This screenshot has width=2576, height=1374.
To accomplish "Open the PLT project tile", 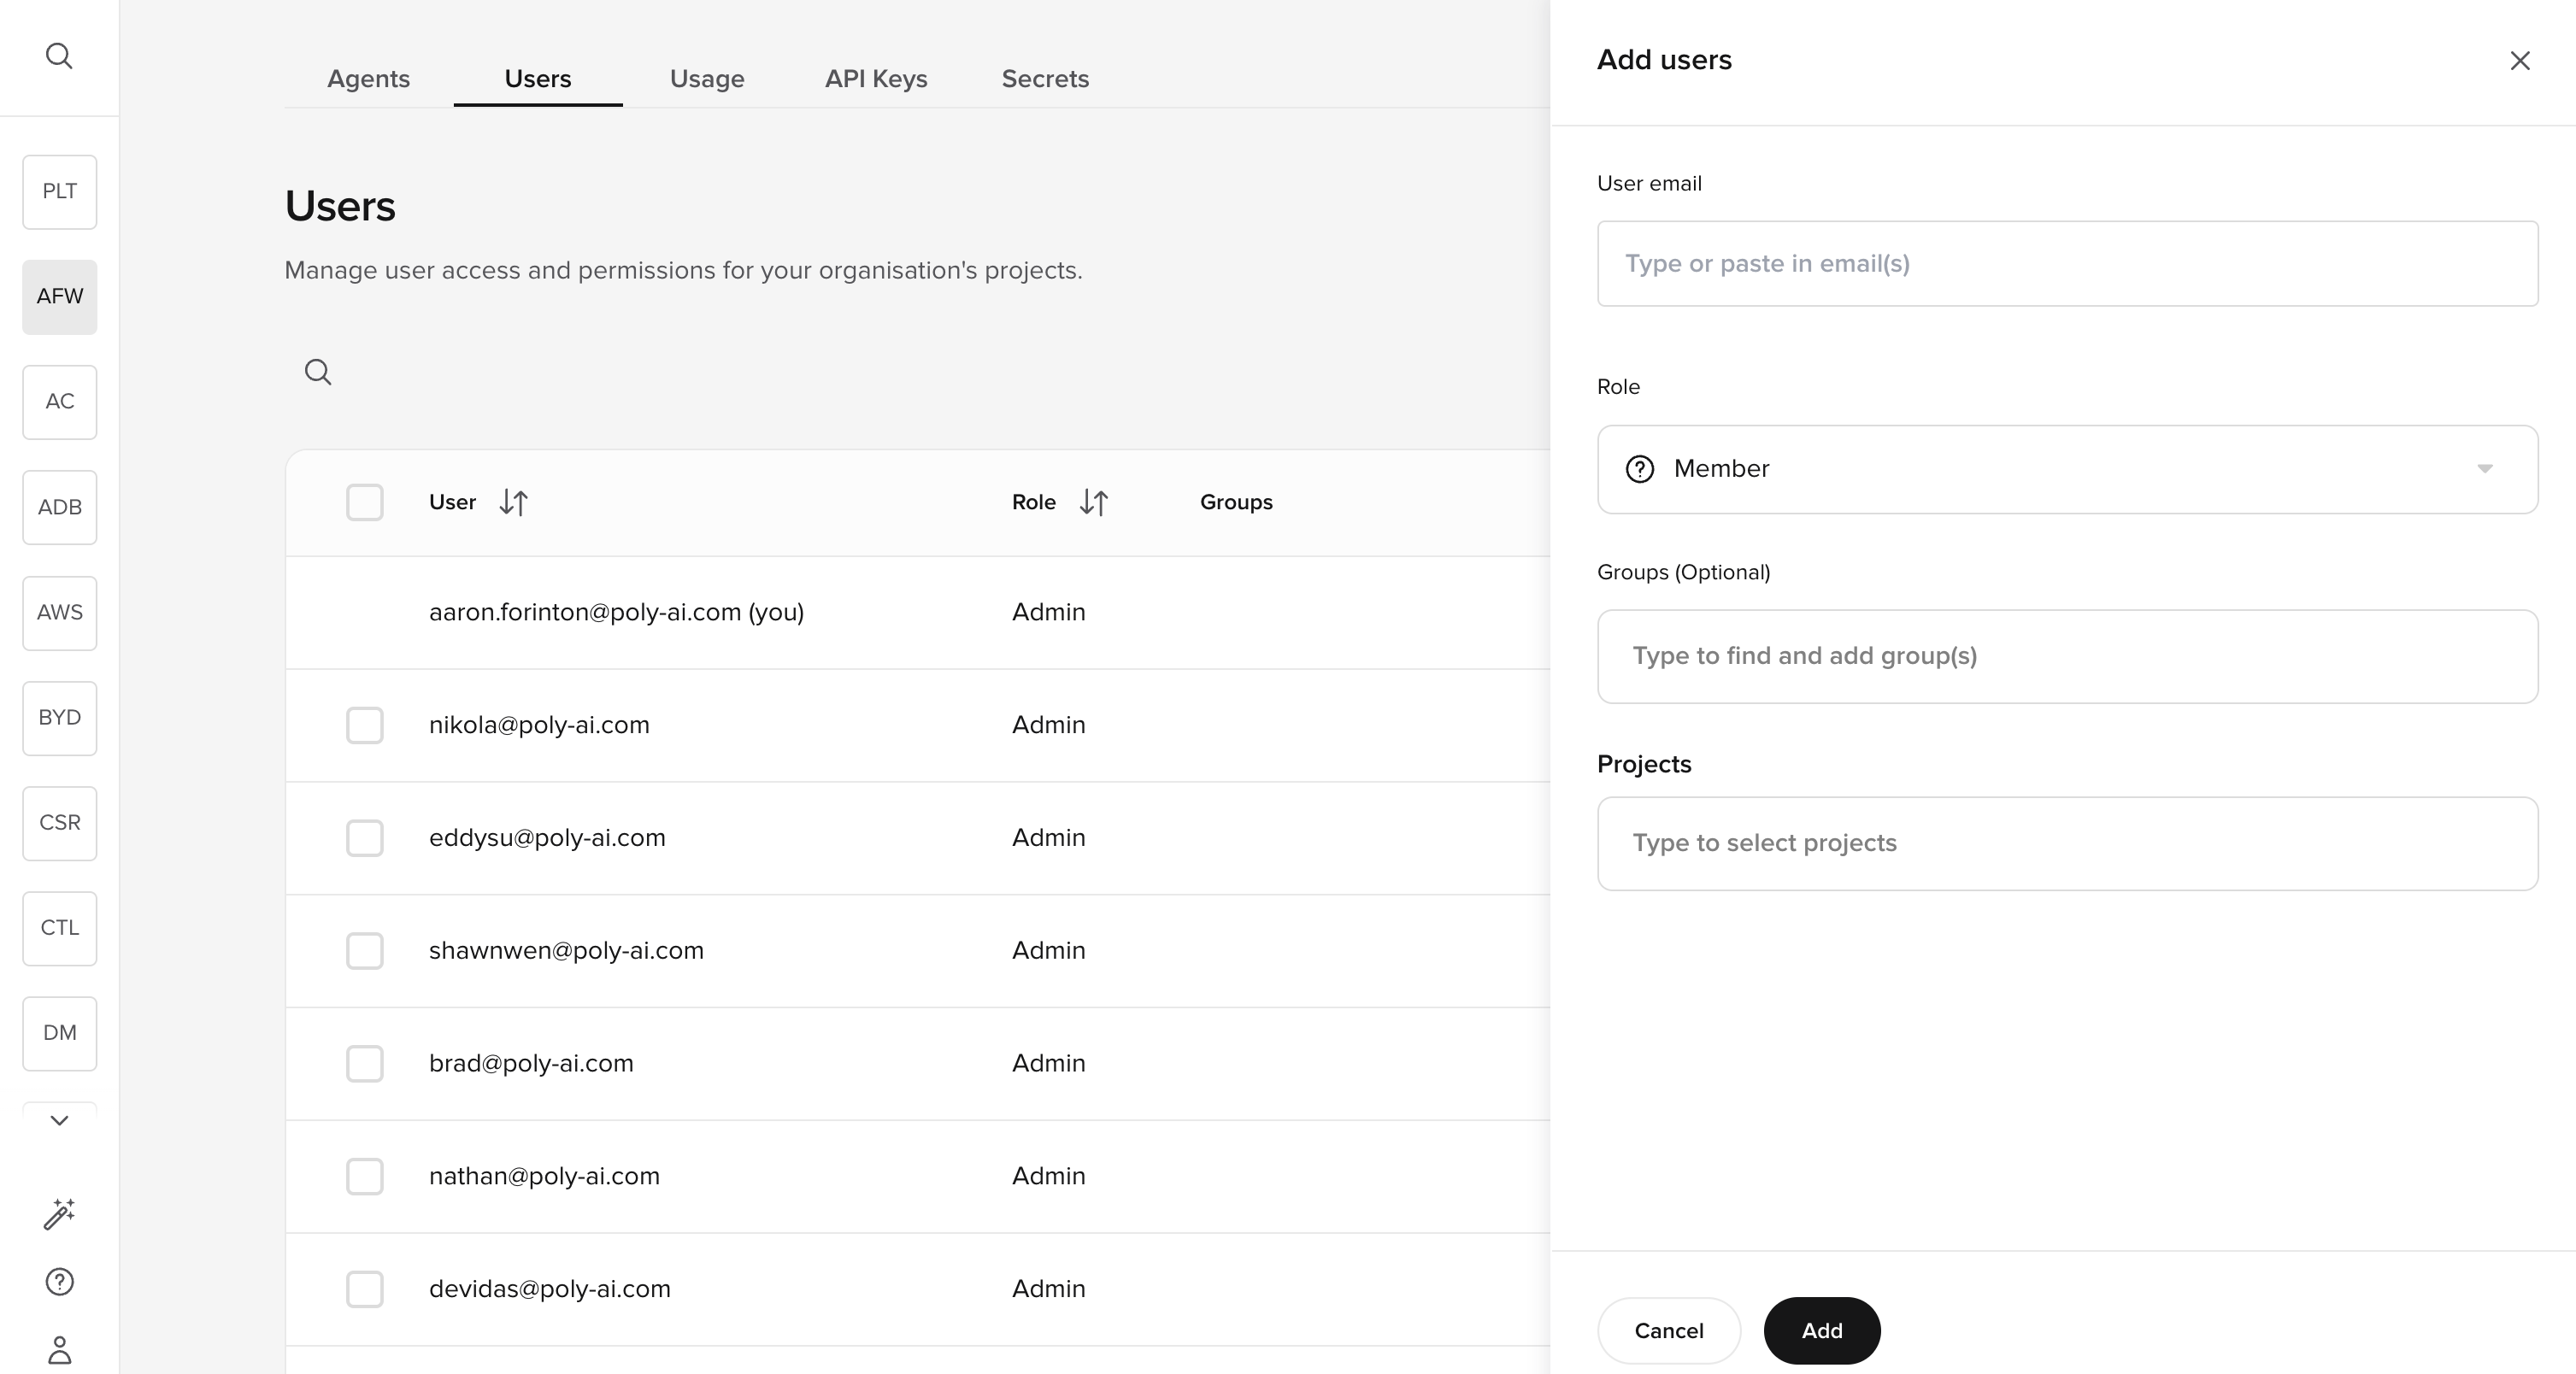I will [60, 192].
